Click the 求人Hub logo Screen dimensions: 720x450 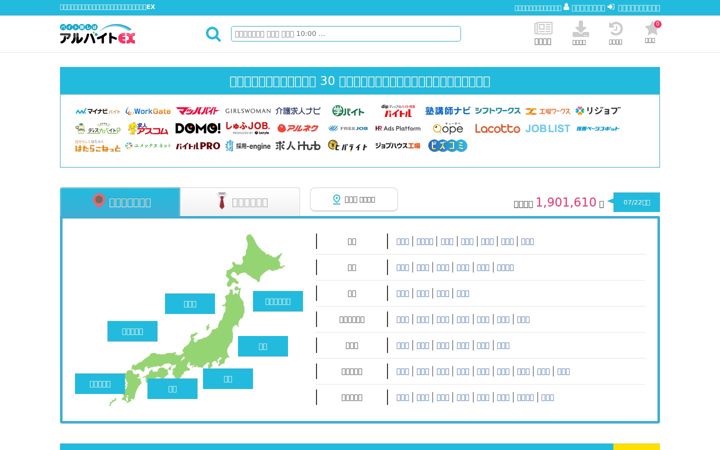click(298, 146)
